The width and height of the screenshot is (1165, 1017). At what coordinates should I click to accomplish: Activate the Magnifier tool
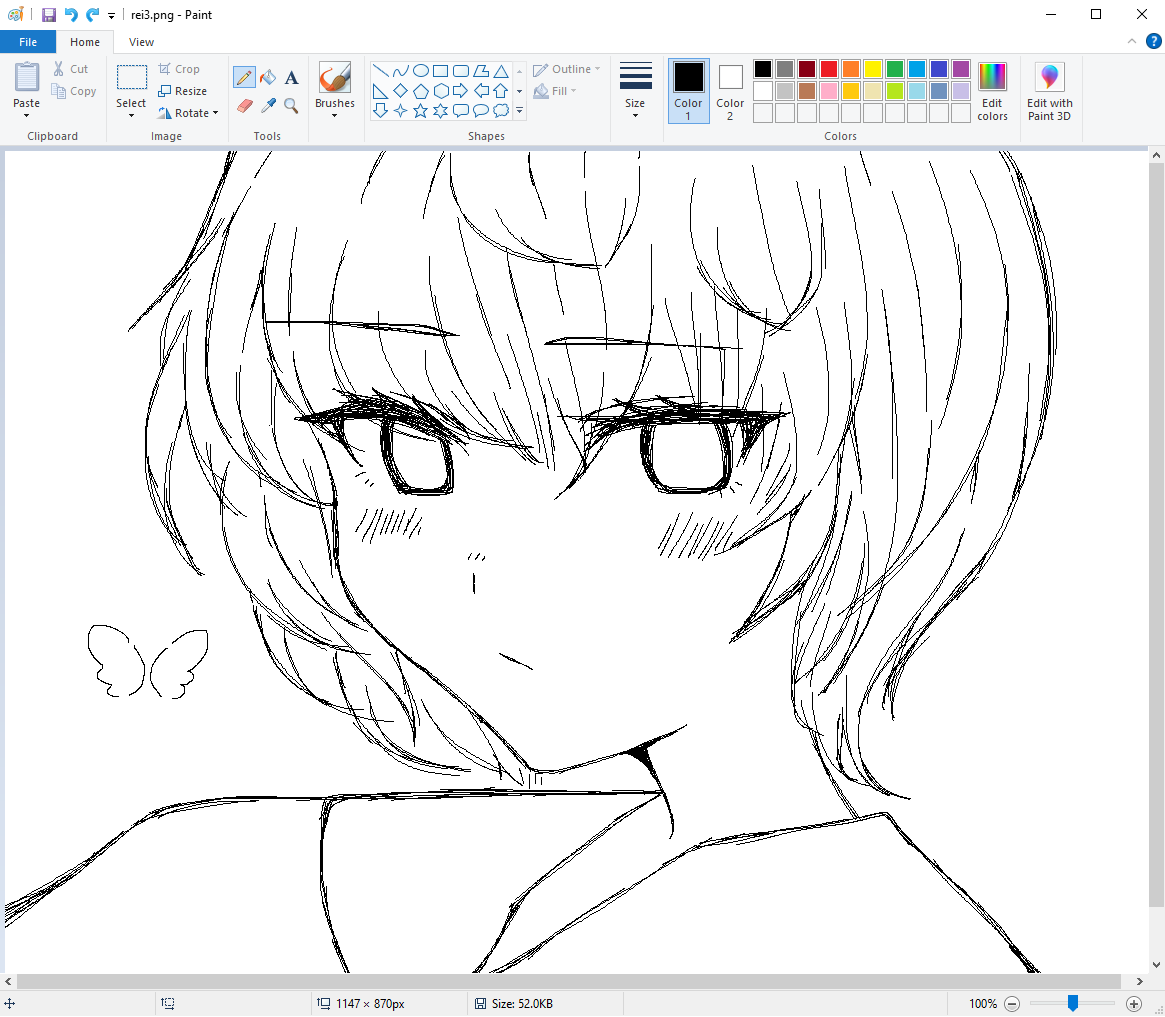click(x=291, y=106)
